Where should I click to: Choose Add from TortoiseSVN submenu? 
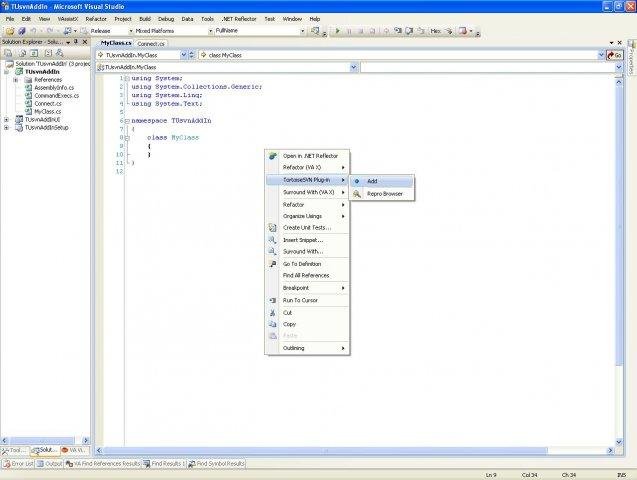(381, 181)
